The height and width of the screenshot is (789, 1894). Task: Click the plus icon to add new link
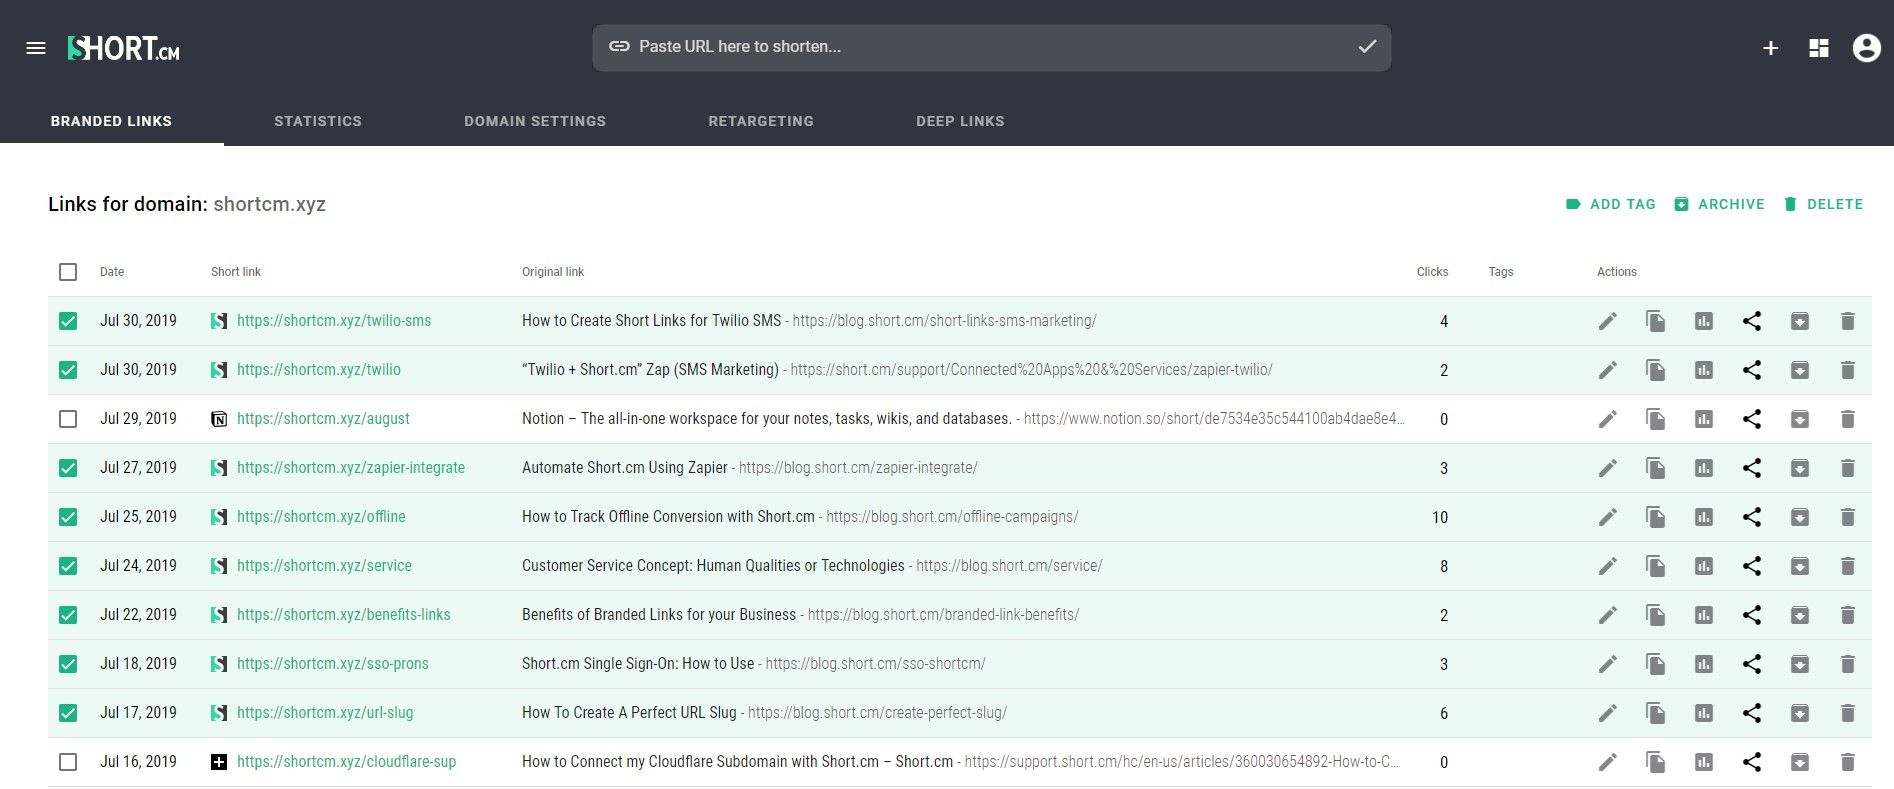[x=1770, y=48]
